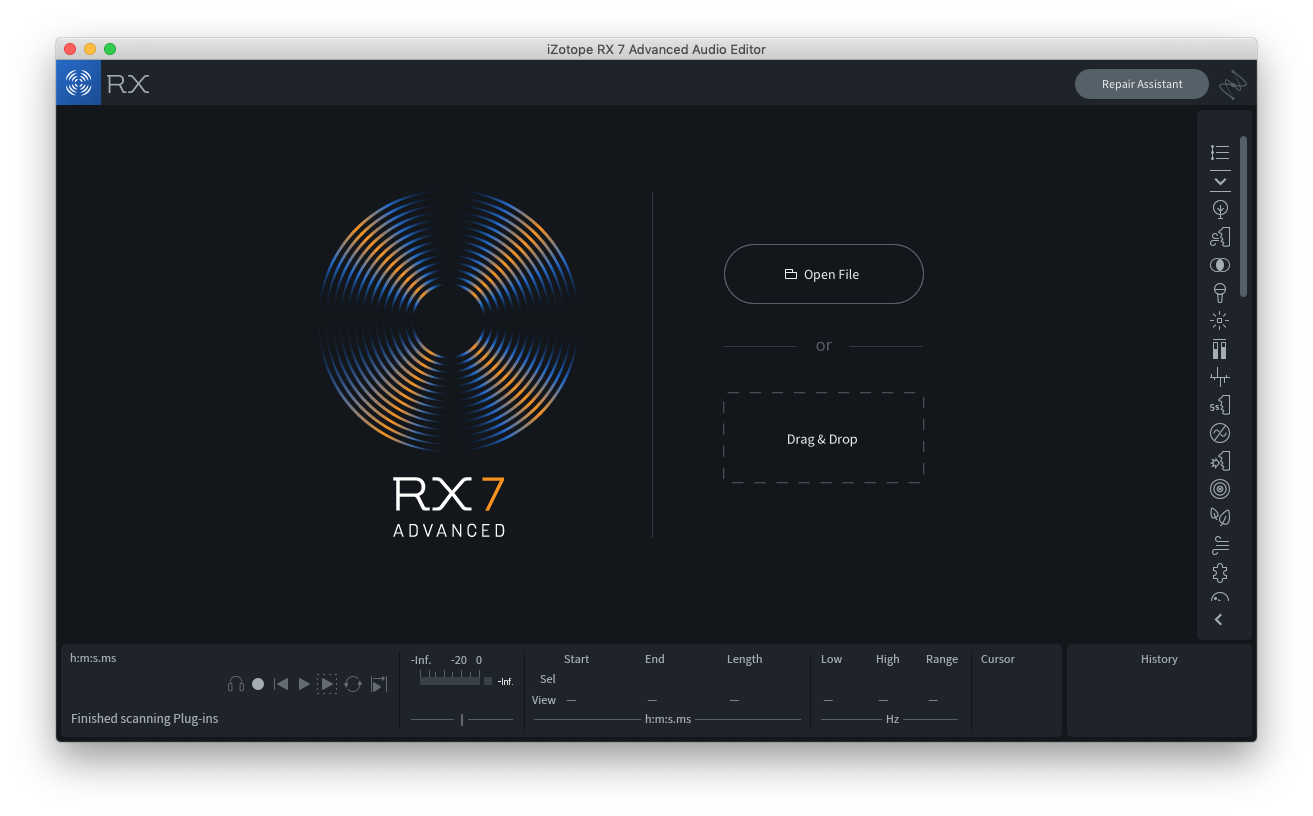Click the Play Selection button
1313x816 pixels.
327,684
